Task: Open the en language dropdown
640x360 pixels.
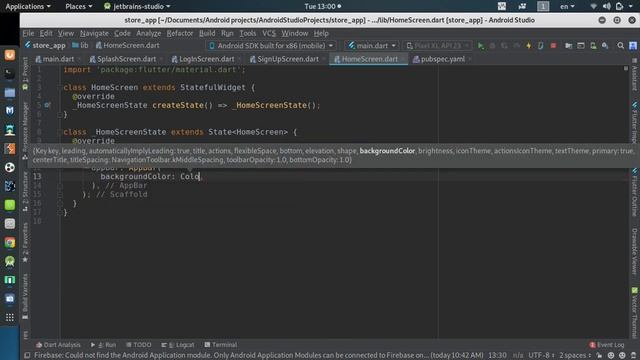Action: pyautogui.click(x=567, y=6)
